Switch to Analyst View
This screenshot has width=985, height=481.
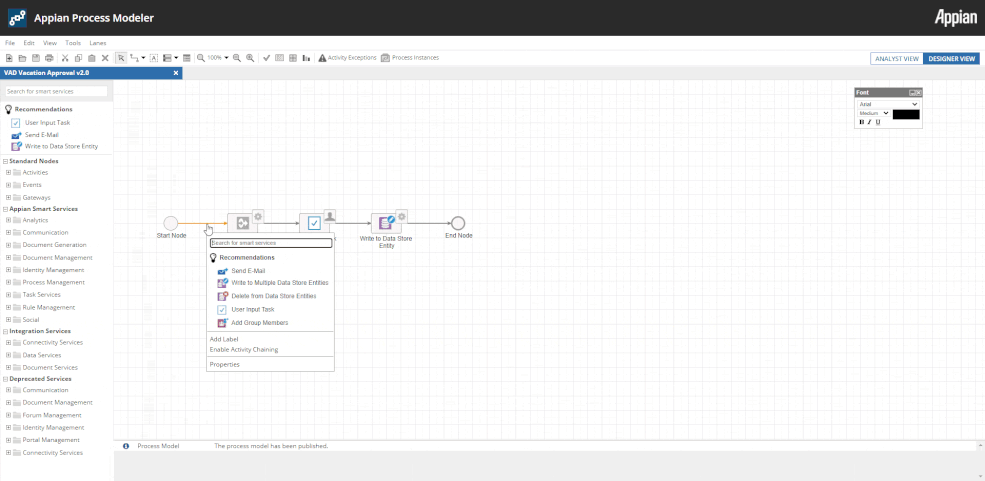coord(896,59)
